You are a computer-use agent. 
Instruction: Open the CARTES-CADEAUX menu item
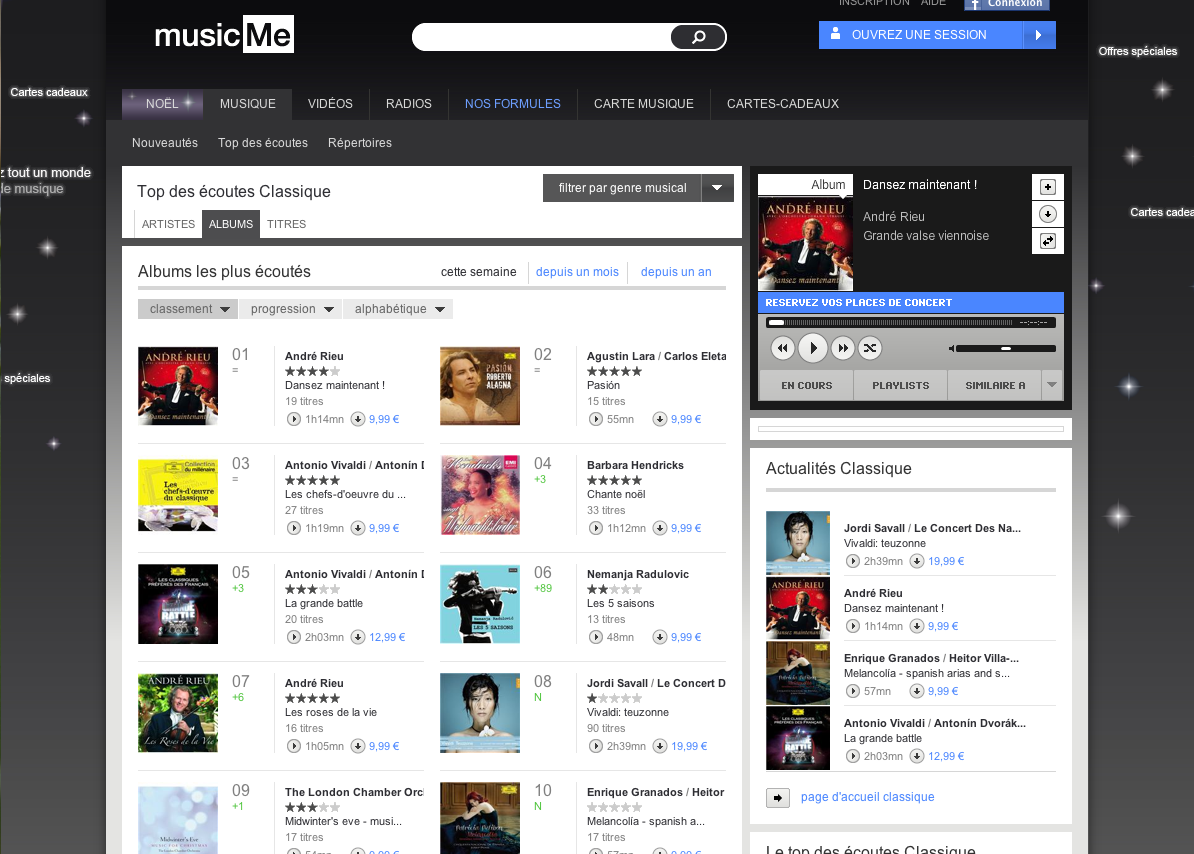(x=783, y=104)
